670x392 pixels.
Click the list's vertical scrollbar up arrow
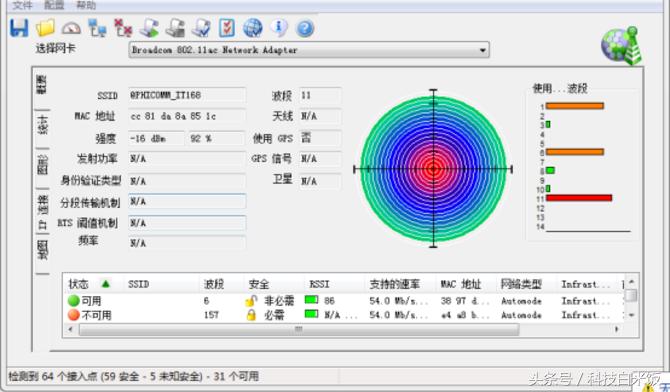coord(631,282)
